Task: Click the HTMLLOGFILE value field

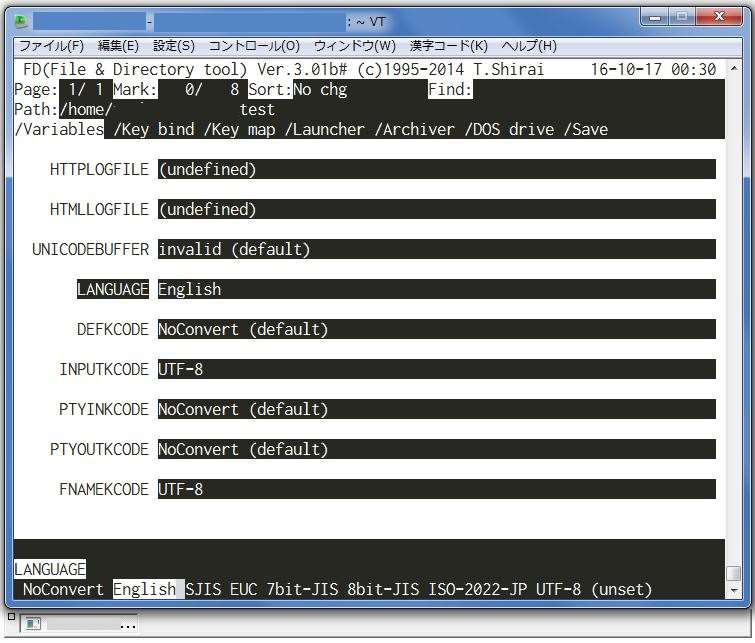Action: pos(437,210)
